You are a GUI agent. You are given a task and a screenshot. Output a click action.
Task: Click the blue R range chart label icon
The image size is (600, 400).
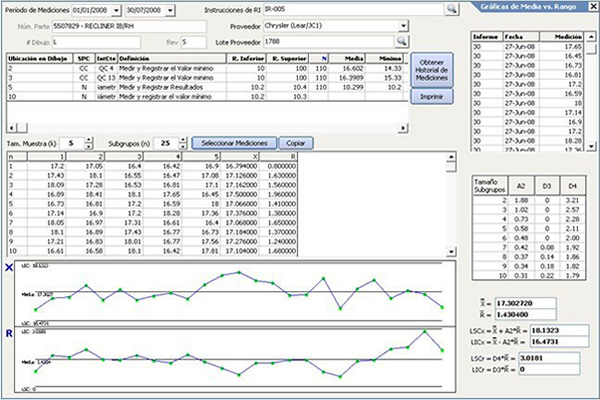point(8,332)
